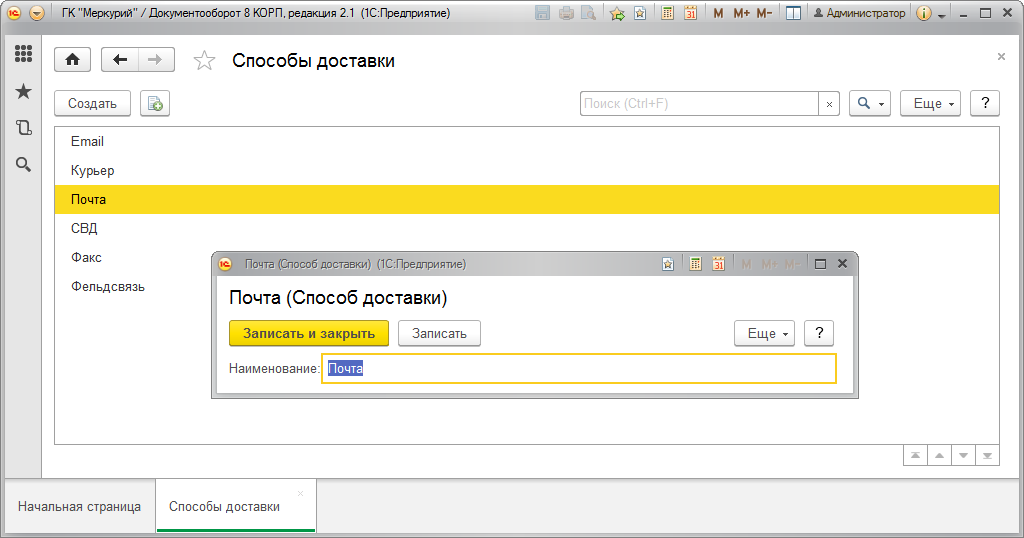Viewport: 1024px width, 538px height.
Task: Maximize the Почта dialog window
Action: 820,264
